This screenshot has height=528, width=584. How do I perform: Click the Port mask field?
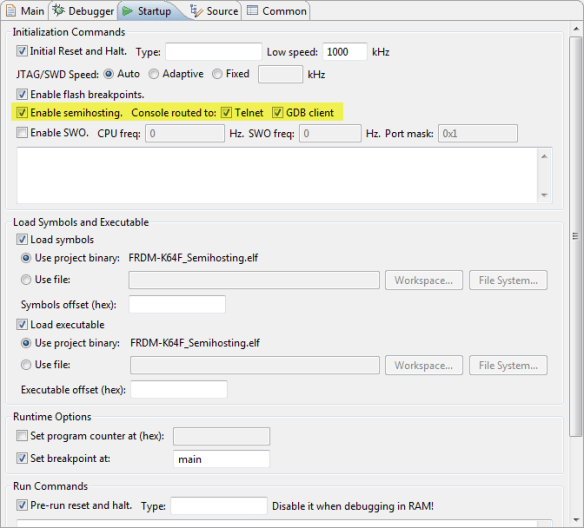(x=478, y=133)
